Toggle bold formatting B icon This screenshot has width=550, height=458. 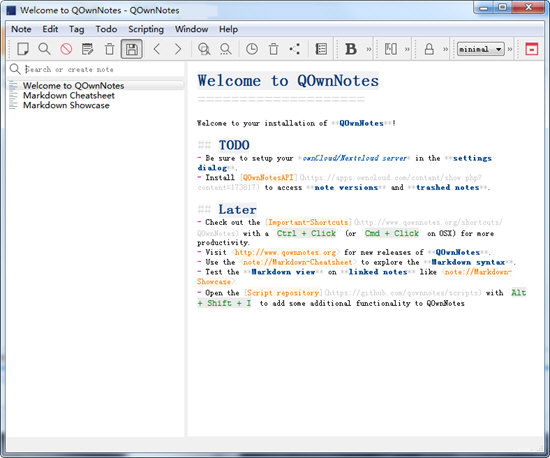point(351,49)
